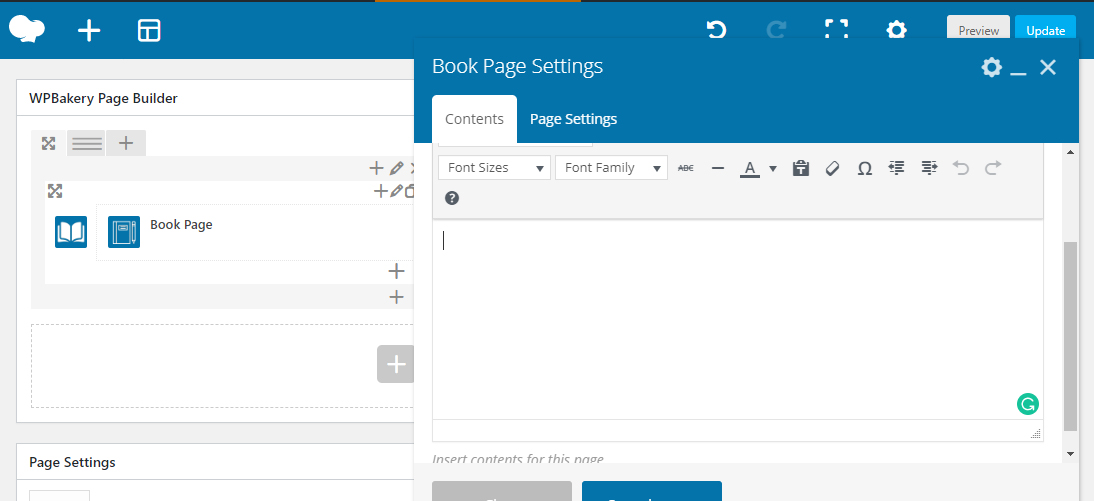Screen dimensions: 1094x501
Task: Click the open book element icon
Action: [x=71, y=232]
